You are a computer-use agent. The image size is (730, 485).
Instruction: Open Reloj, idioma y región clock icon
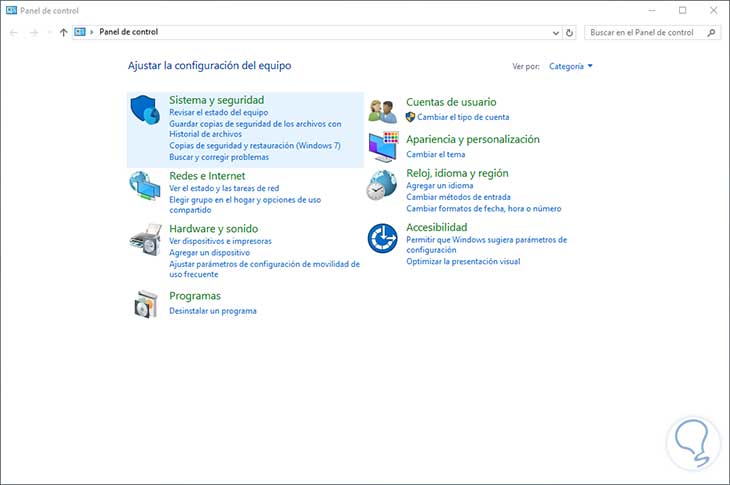tap(381, 185)
